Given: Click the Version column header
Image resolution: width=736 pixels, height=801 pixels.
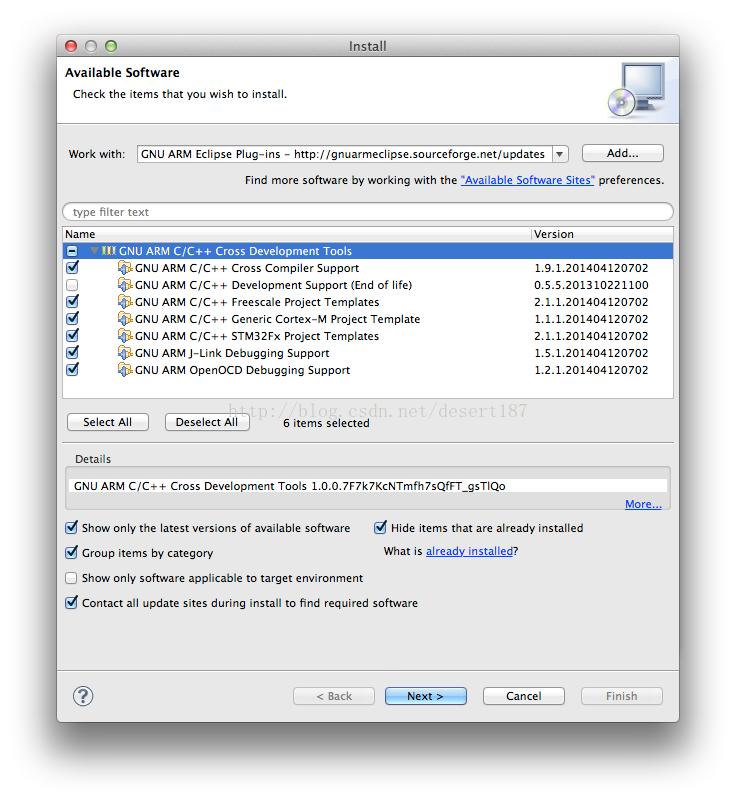Looking at the screenshot, I should tap(602, 234).
